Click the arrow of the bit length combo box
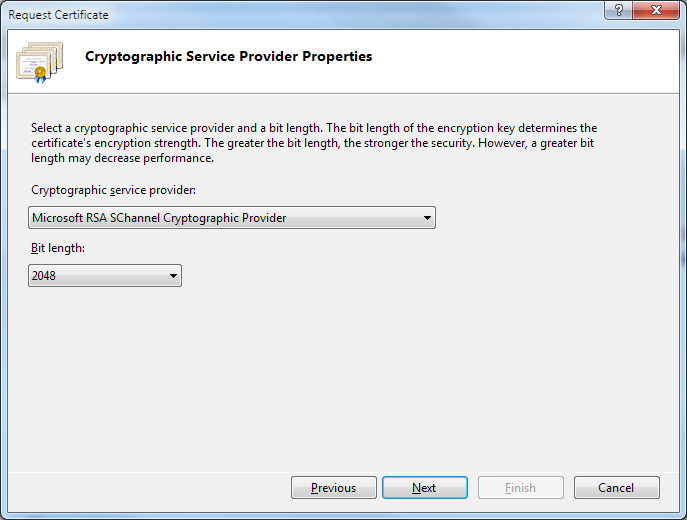The image size is (687, 520). 173,275
